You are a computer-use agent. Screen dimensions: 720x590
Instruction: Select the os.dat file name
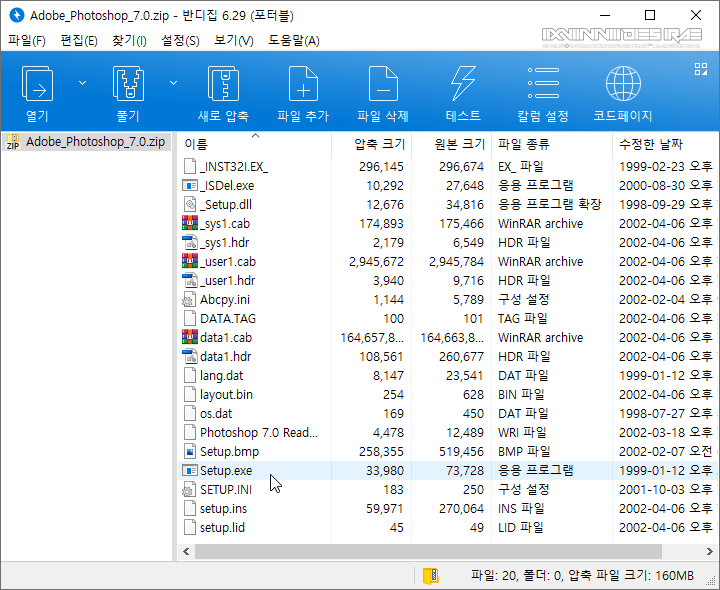(216, 414)
